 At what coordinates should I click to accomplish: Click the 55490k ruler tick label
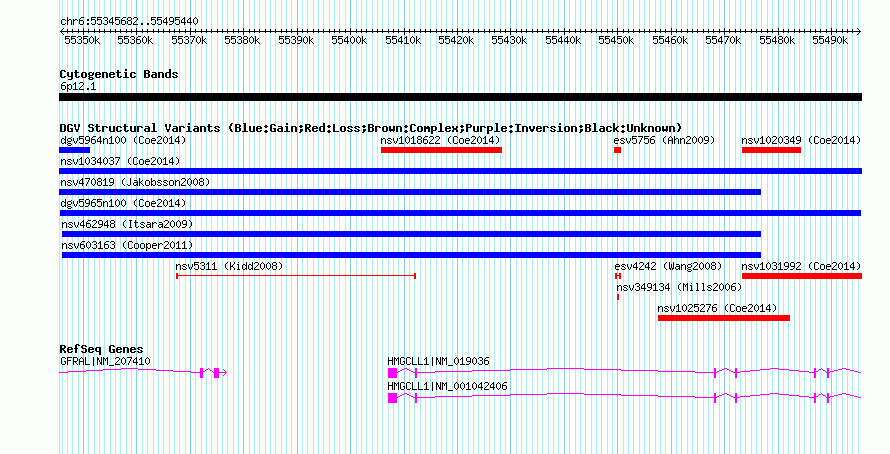pos(830,40)
